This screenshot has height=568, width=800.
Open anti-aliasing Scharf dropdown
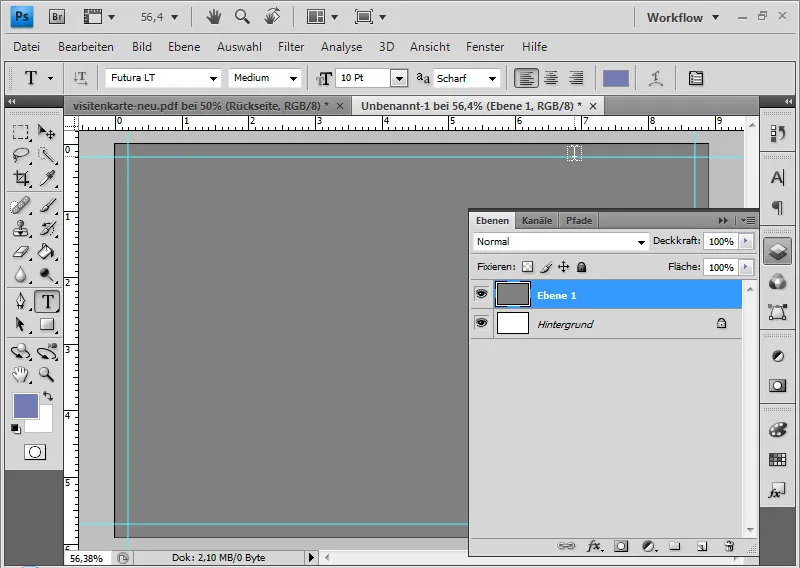point(492,79)
